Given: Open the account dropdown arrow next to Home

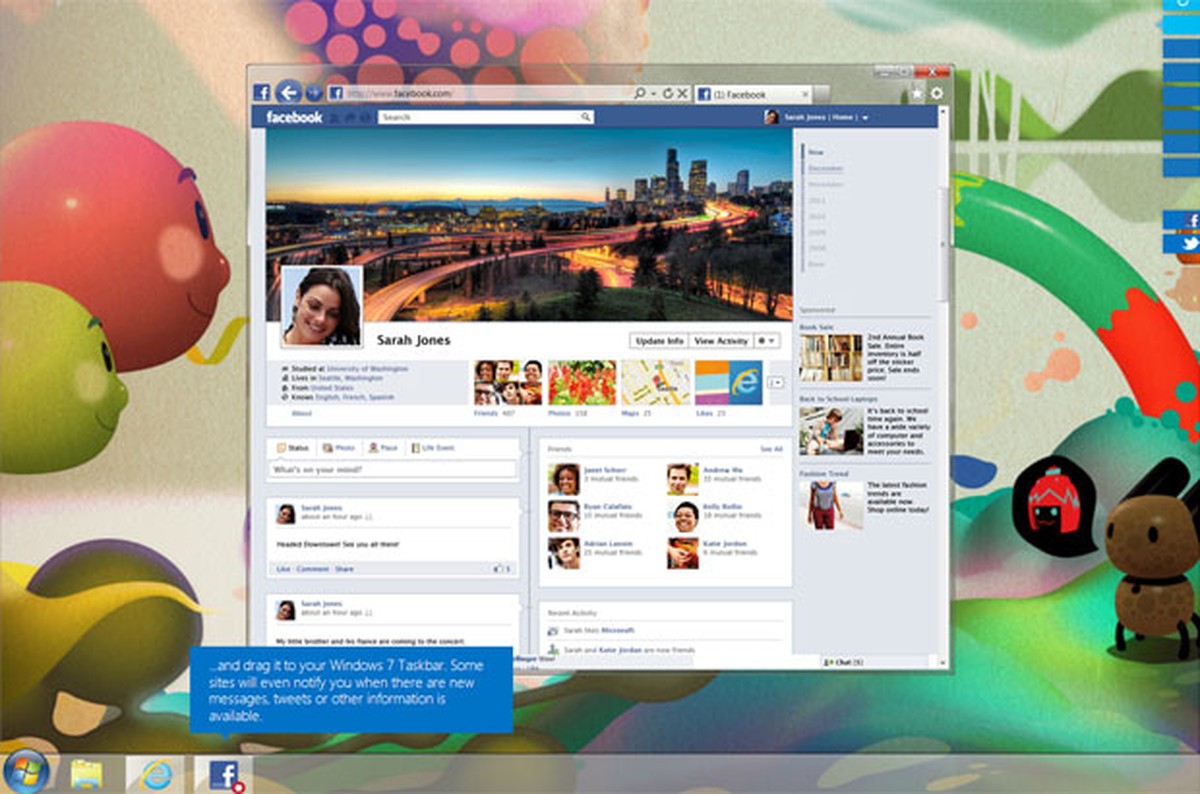Looking at the screenshot, I should click(x=864, y=118).
